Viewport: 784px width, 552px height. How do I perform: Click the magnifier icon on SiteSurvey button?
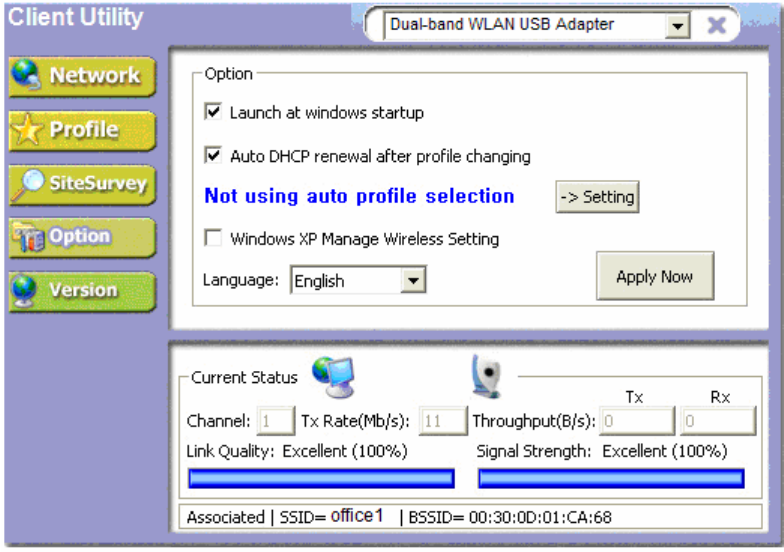[28, 184]
